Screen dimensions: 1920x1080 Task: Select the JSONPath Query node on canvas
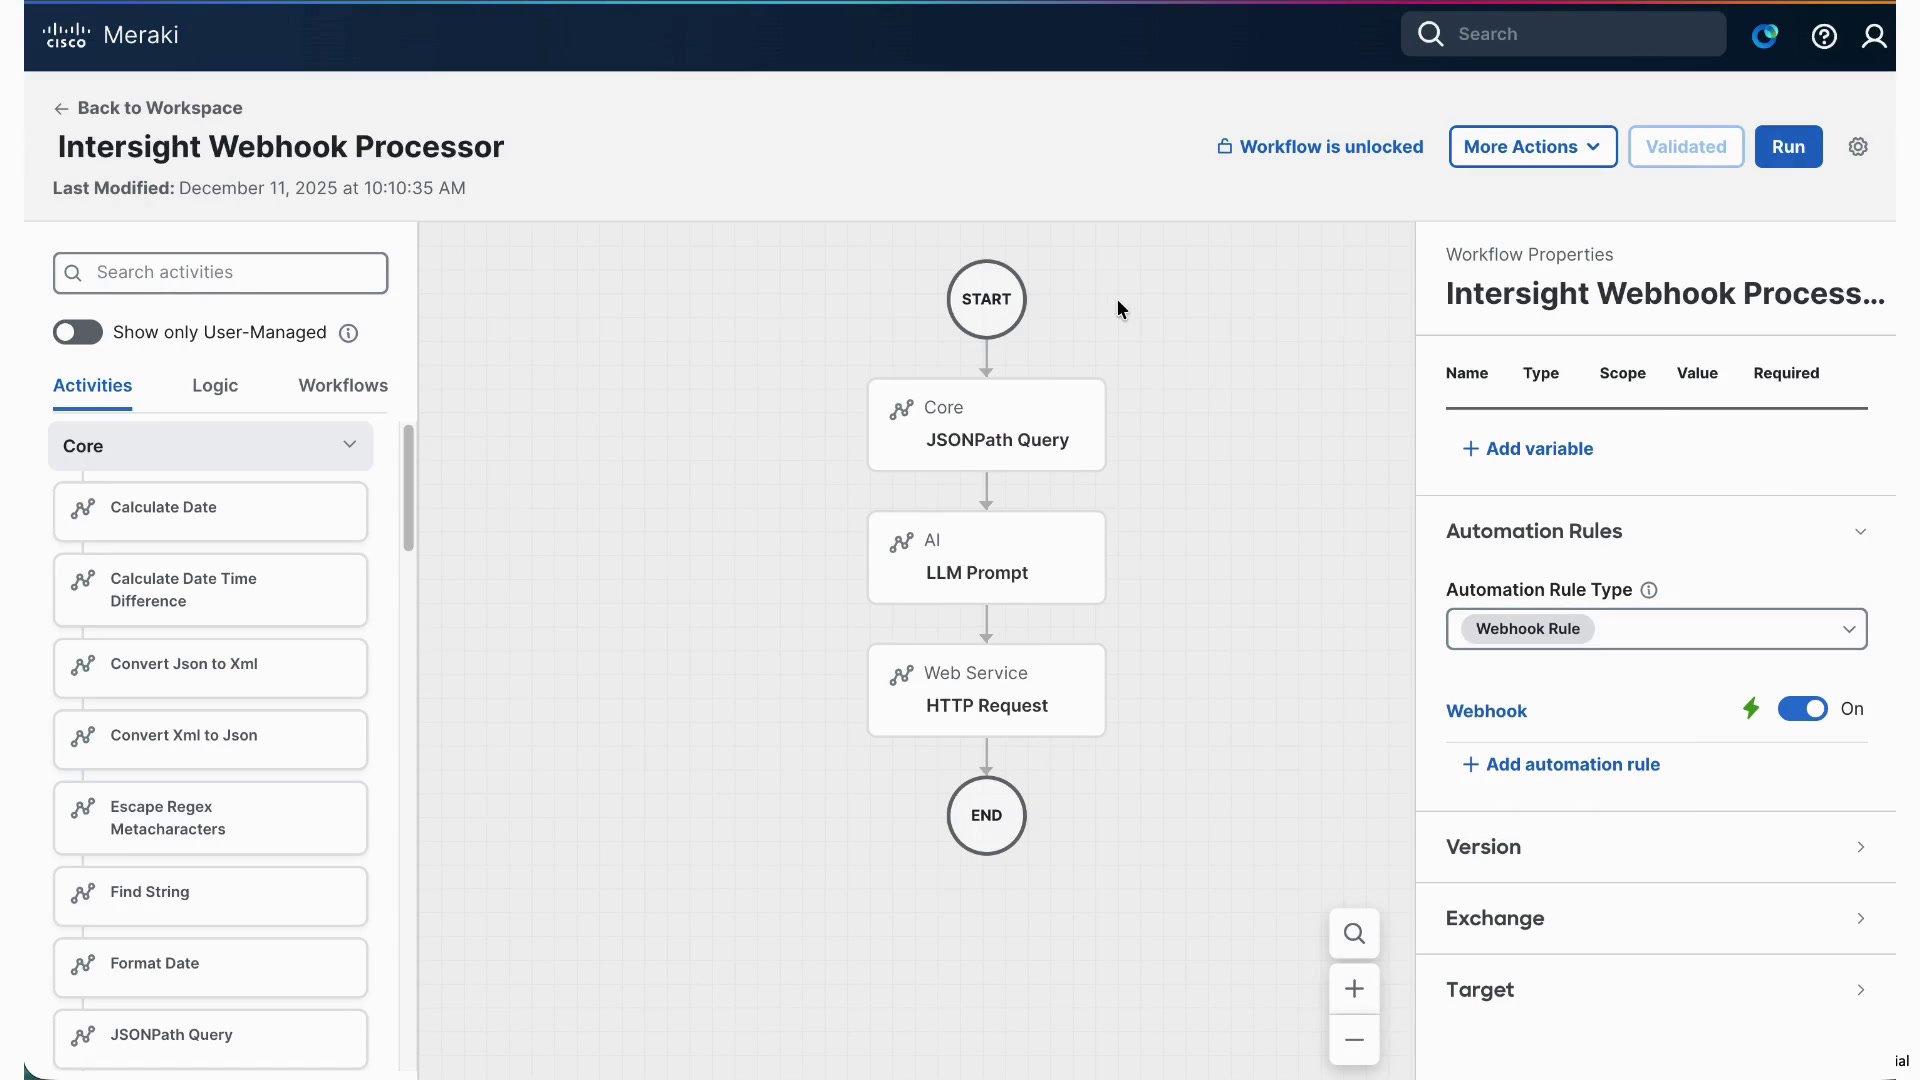pyautogui.click(x=986, y=424)
